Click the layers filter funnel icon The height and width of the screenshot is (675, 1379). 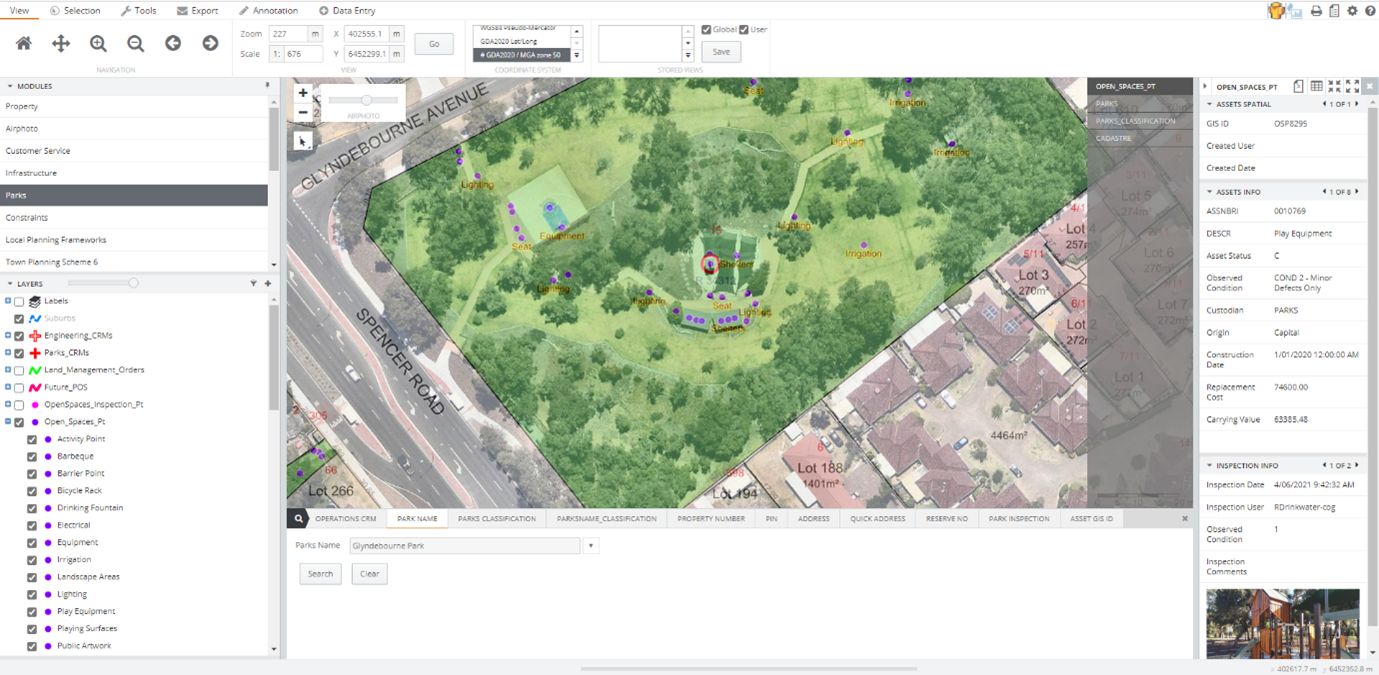pos(254,284)
